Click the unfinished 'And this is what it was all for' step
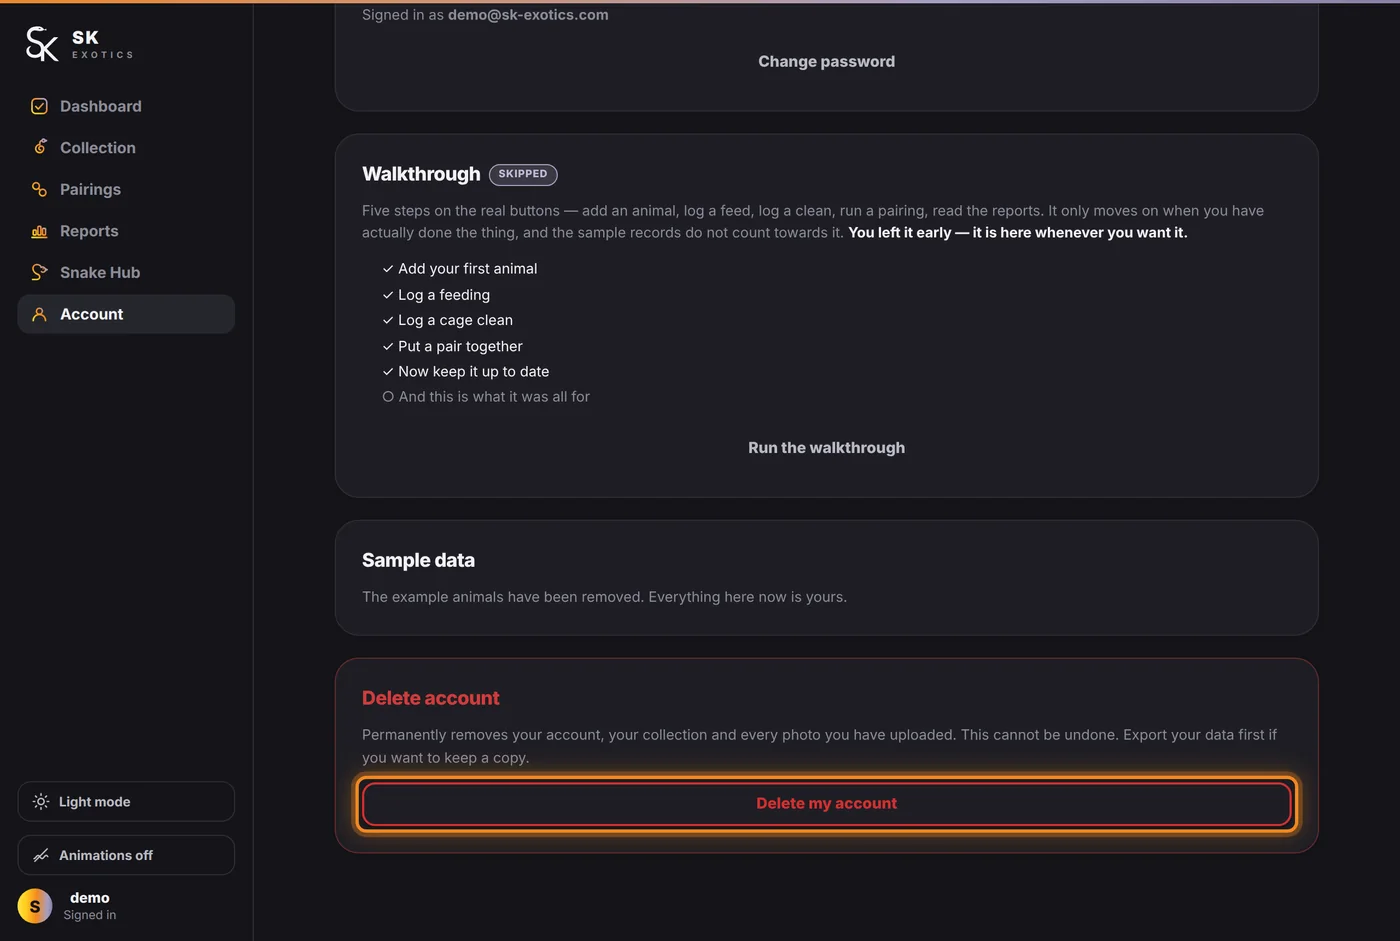The height and width of the screenshot is (941, 1400). tap(486, 397)
